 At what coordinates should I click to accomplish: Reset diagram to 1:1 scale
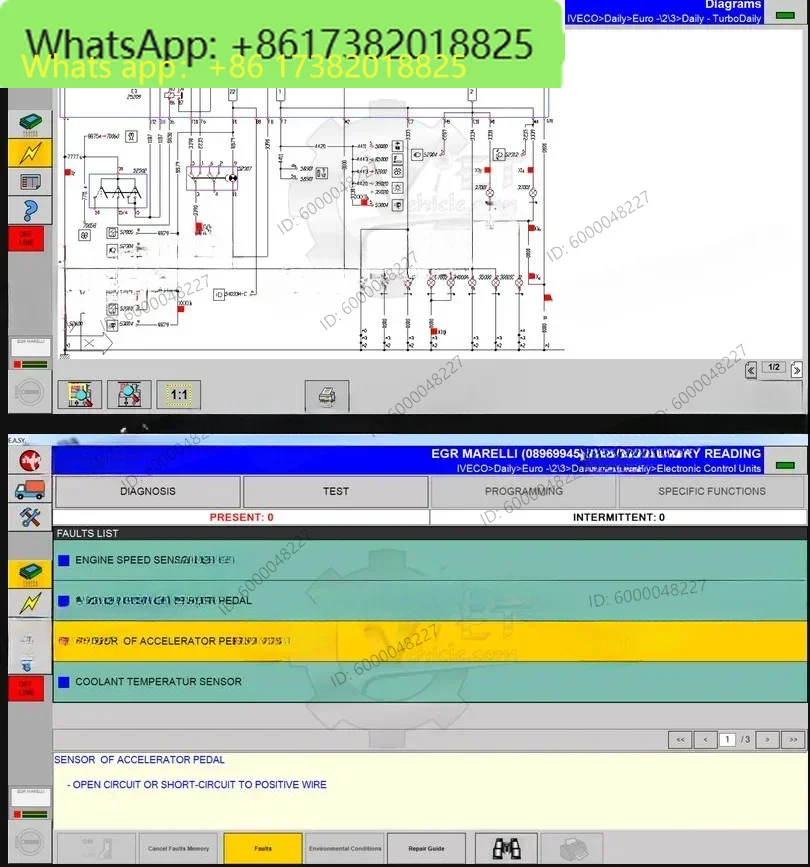point(179,395)
